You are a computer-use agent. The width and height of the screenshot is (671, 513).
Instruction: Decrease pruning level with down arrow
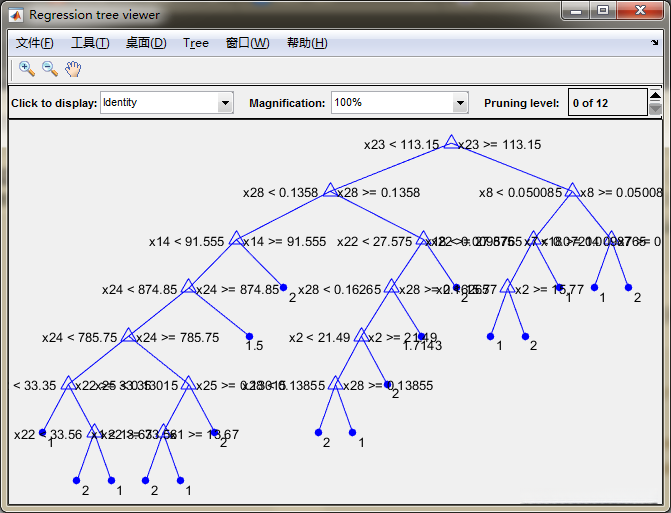pos(655,109)
